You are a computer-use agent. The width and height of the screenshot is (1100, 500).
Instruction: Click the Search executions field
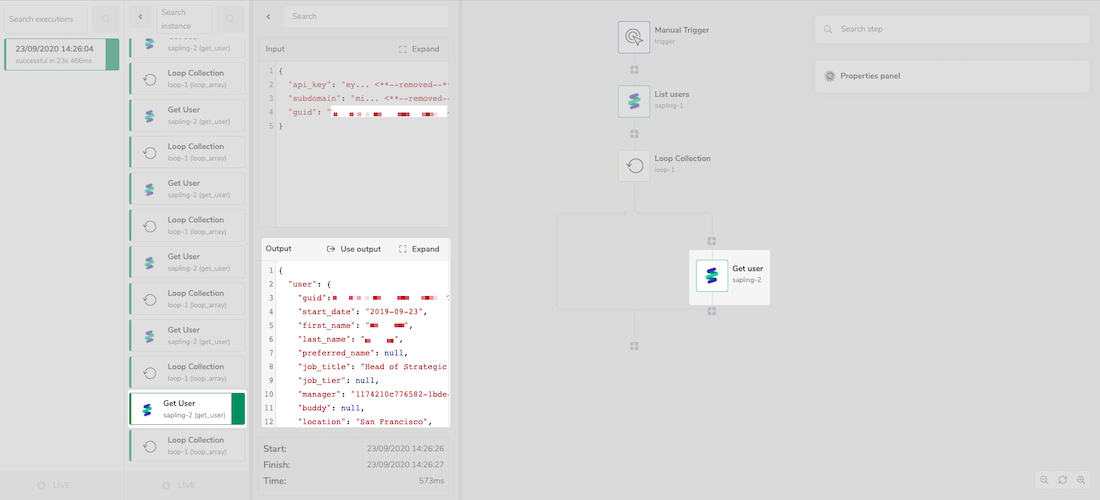click(45, 19)
